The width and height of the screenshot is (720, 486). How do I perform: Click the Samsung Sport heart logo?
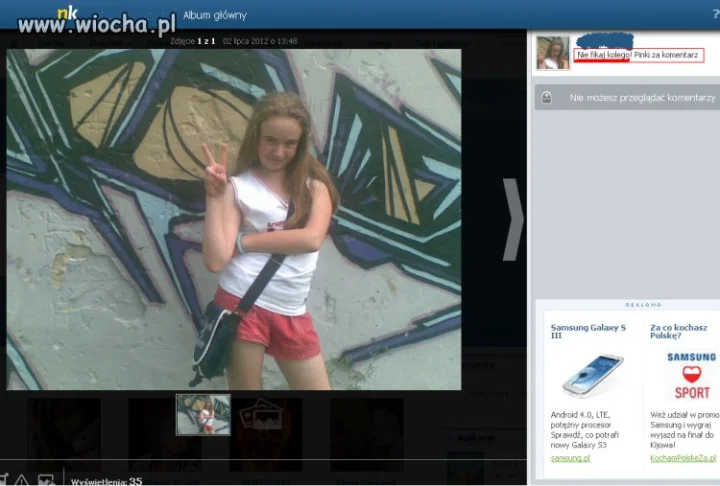point(692,375)
